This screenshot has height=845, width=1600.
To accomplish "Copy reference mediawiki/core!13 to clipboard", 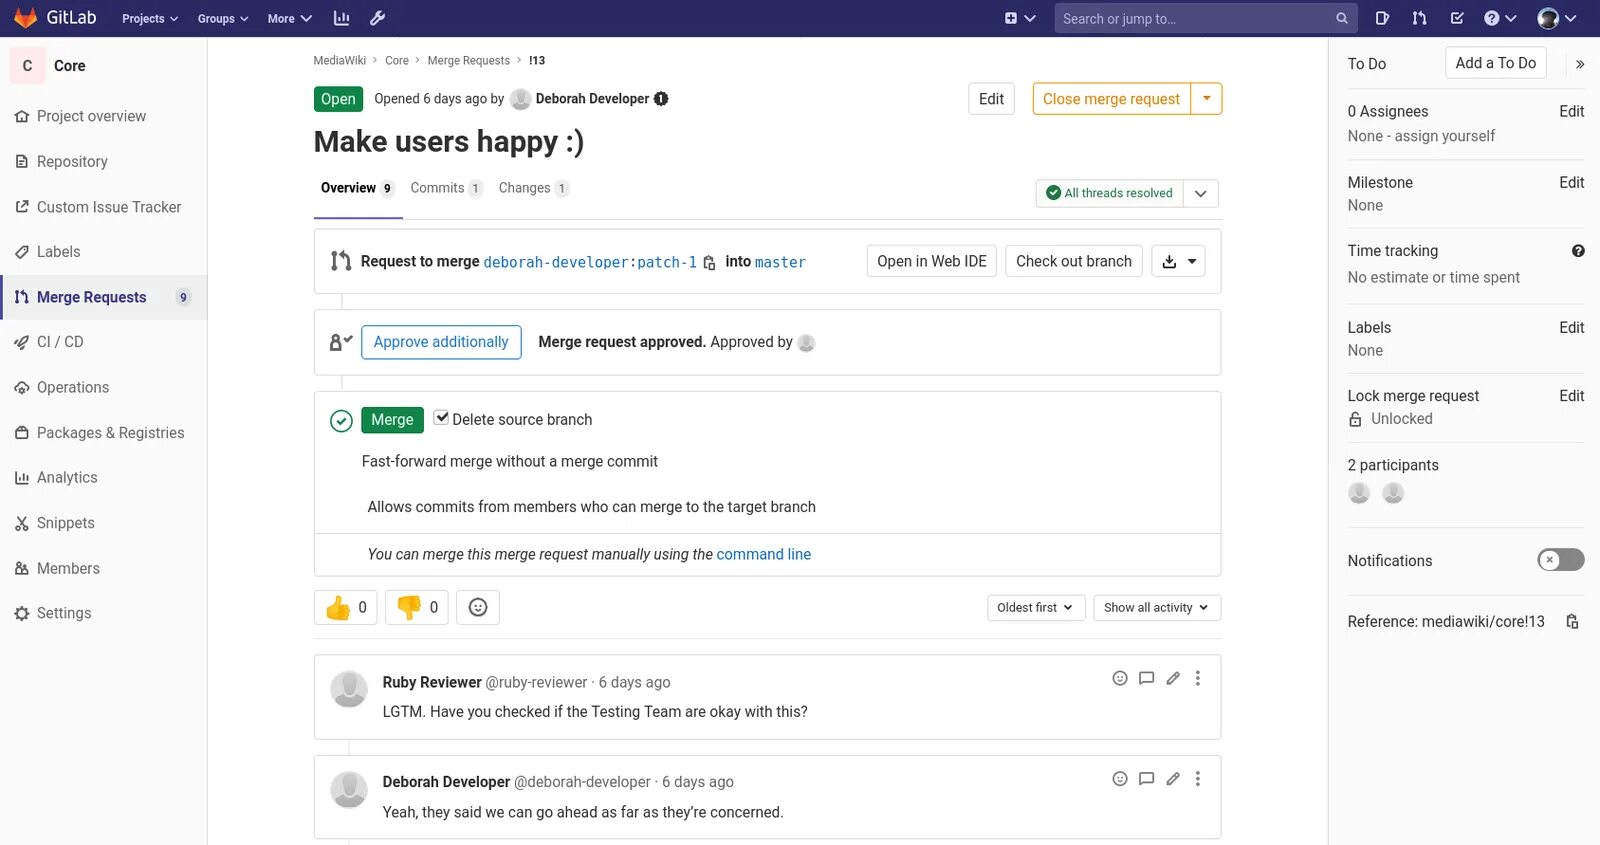I will pyautogui.click(x=1572, y=622).
